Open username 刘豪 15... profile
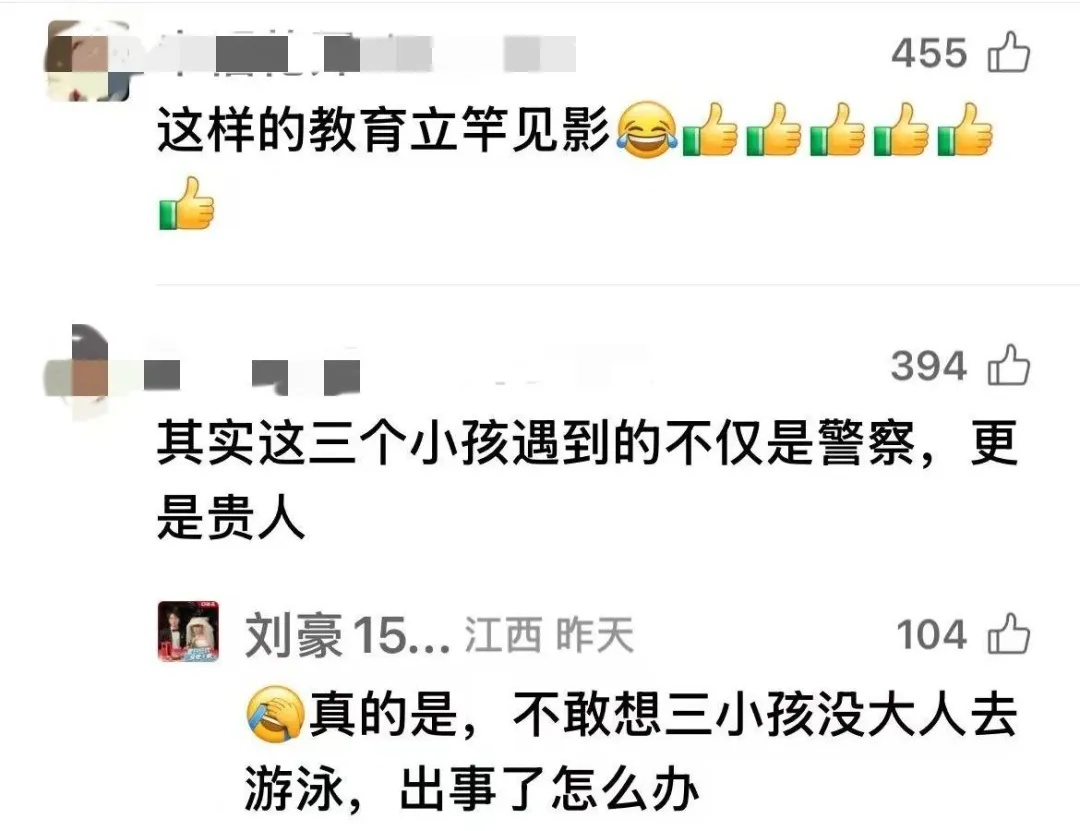Screen dimensions: 1080x831 pyautogui.click(x=347, y=635)
